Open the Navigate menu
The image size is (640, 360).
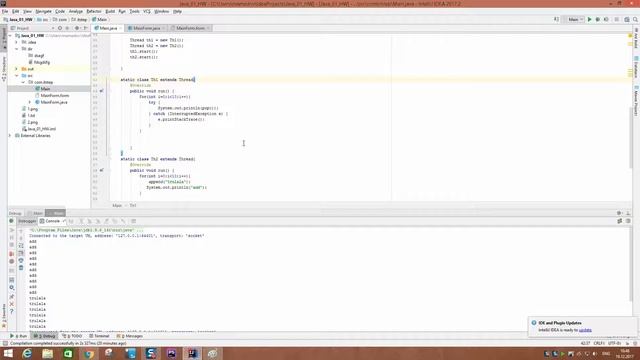(x=43, y=11)
